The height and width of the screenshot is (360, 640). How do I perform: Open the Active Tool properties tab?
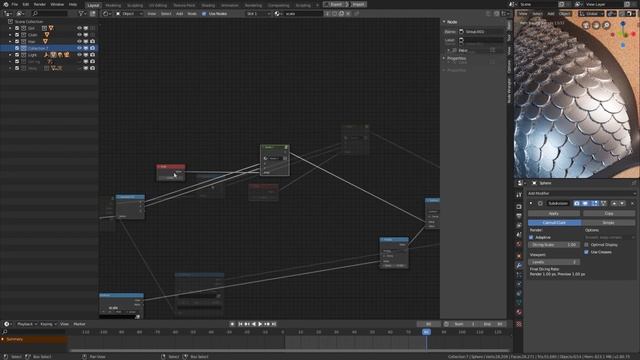[x=519, y=195]
